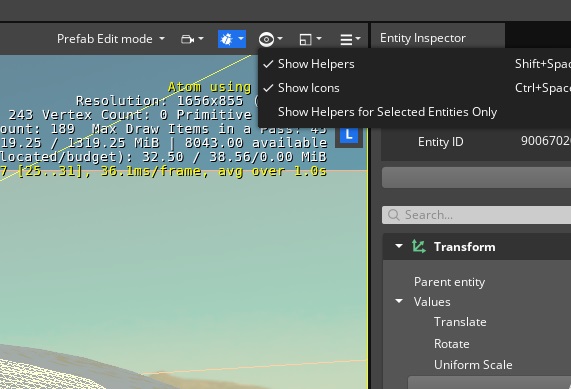The height and width of the screenshot is (389, 571).
Task: Click the eye helpers visibility icon
Action: click(266, 39)
